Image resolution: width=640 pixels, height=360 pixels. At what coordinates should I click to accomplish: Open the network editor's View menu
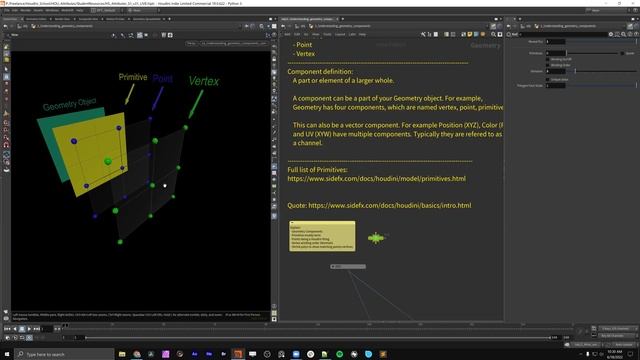[316, 34]
